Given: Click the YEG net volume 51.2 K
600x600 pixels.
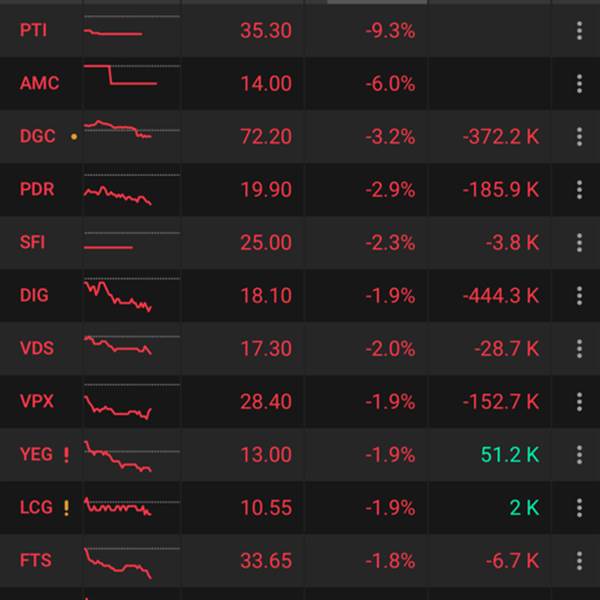Looking at the screenshot, I should 509,455.
